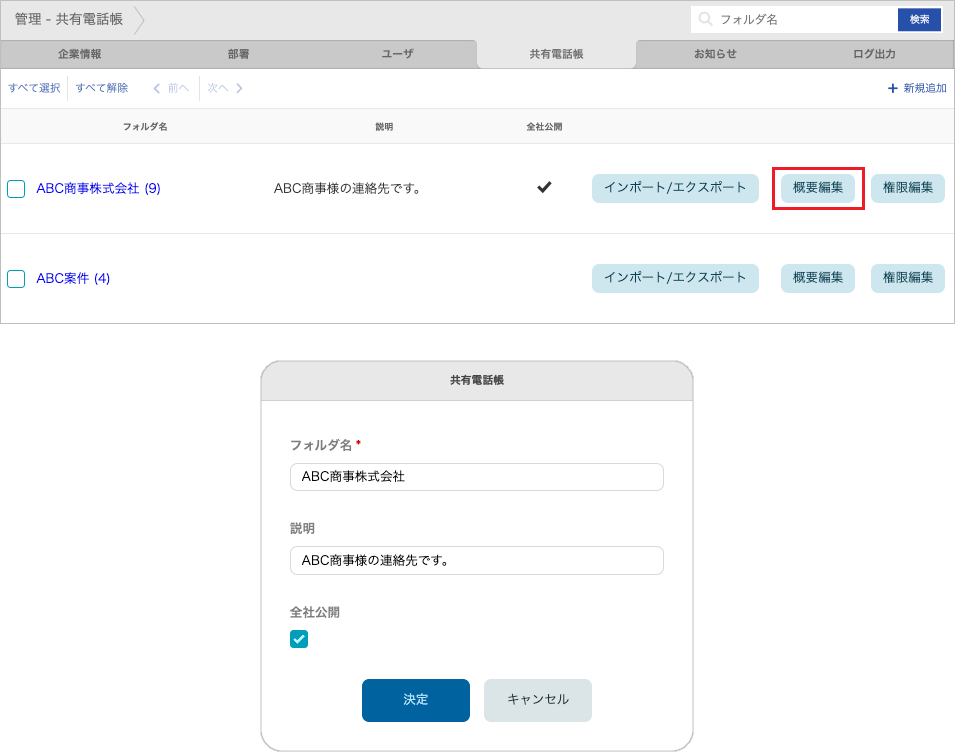Uncheck the 全社公開 checkbox in the dialog

299,638
